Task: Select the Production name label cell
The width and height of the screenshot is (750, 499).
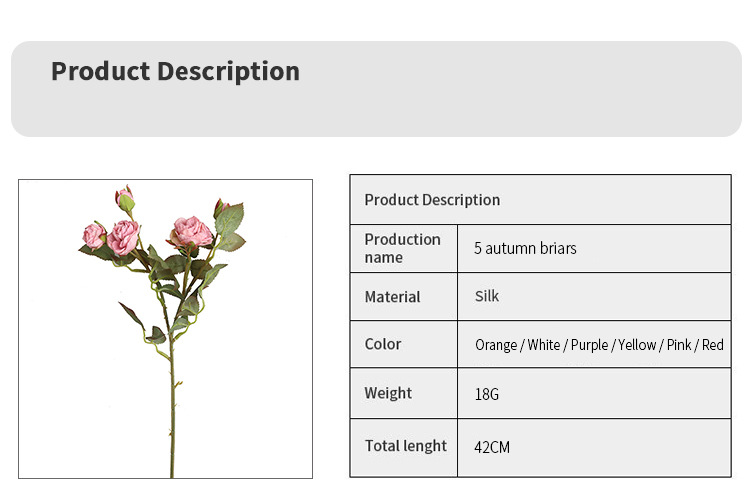Action: 403,248
